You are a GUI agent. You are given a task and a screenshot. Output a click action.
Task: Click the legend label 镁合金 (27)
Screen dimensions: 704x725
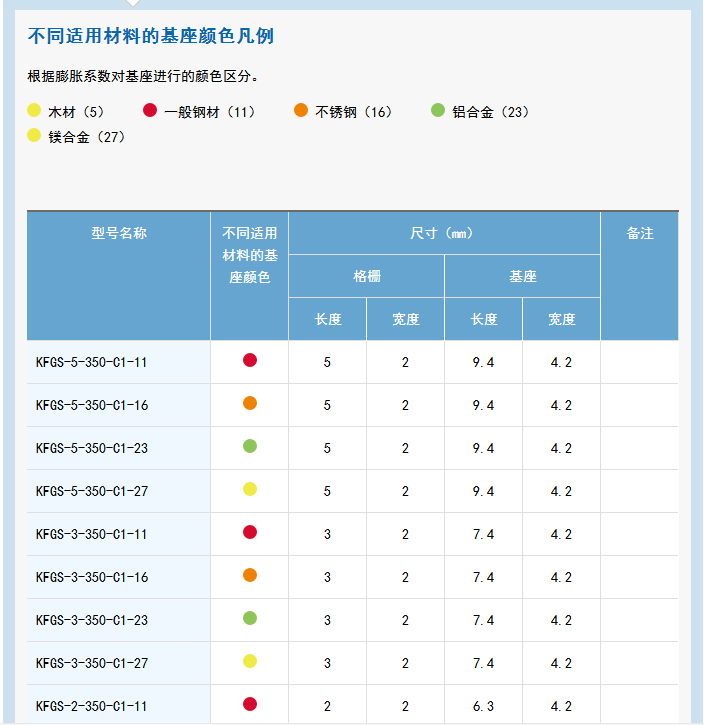(x=87, y=137)
